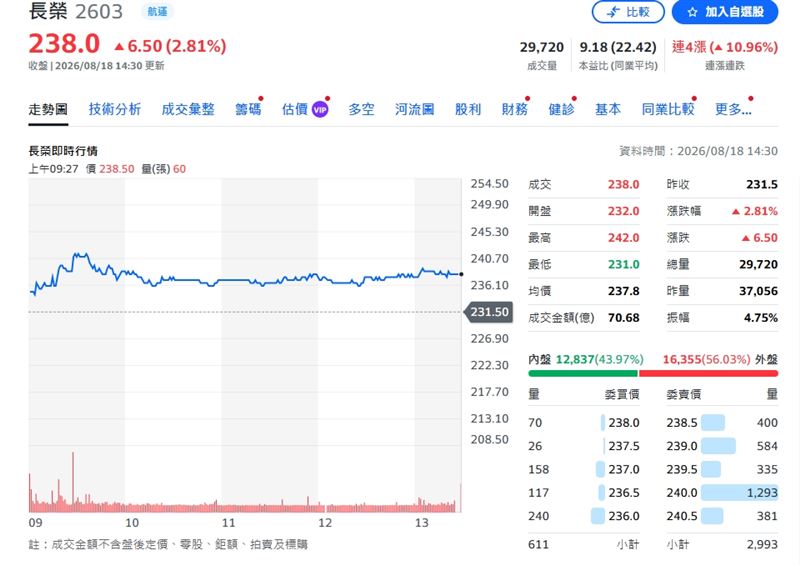Click the ask volume 1,293 bar
The width and height of the screenshot is (800, 565).
tap(739, 493)
